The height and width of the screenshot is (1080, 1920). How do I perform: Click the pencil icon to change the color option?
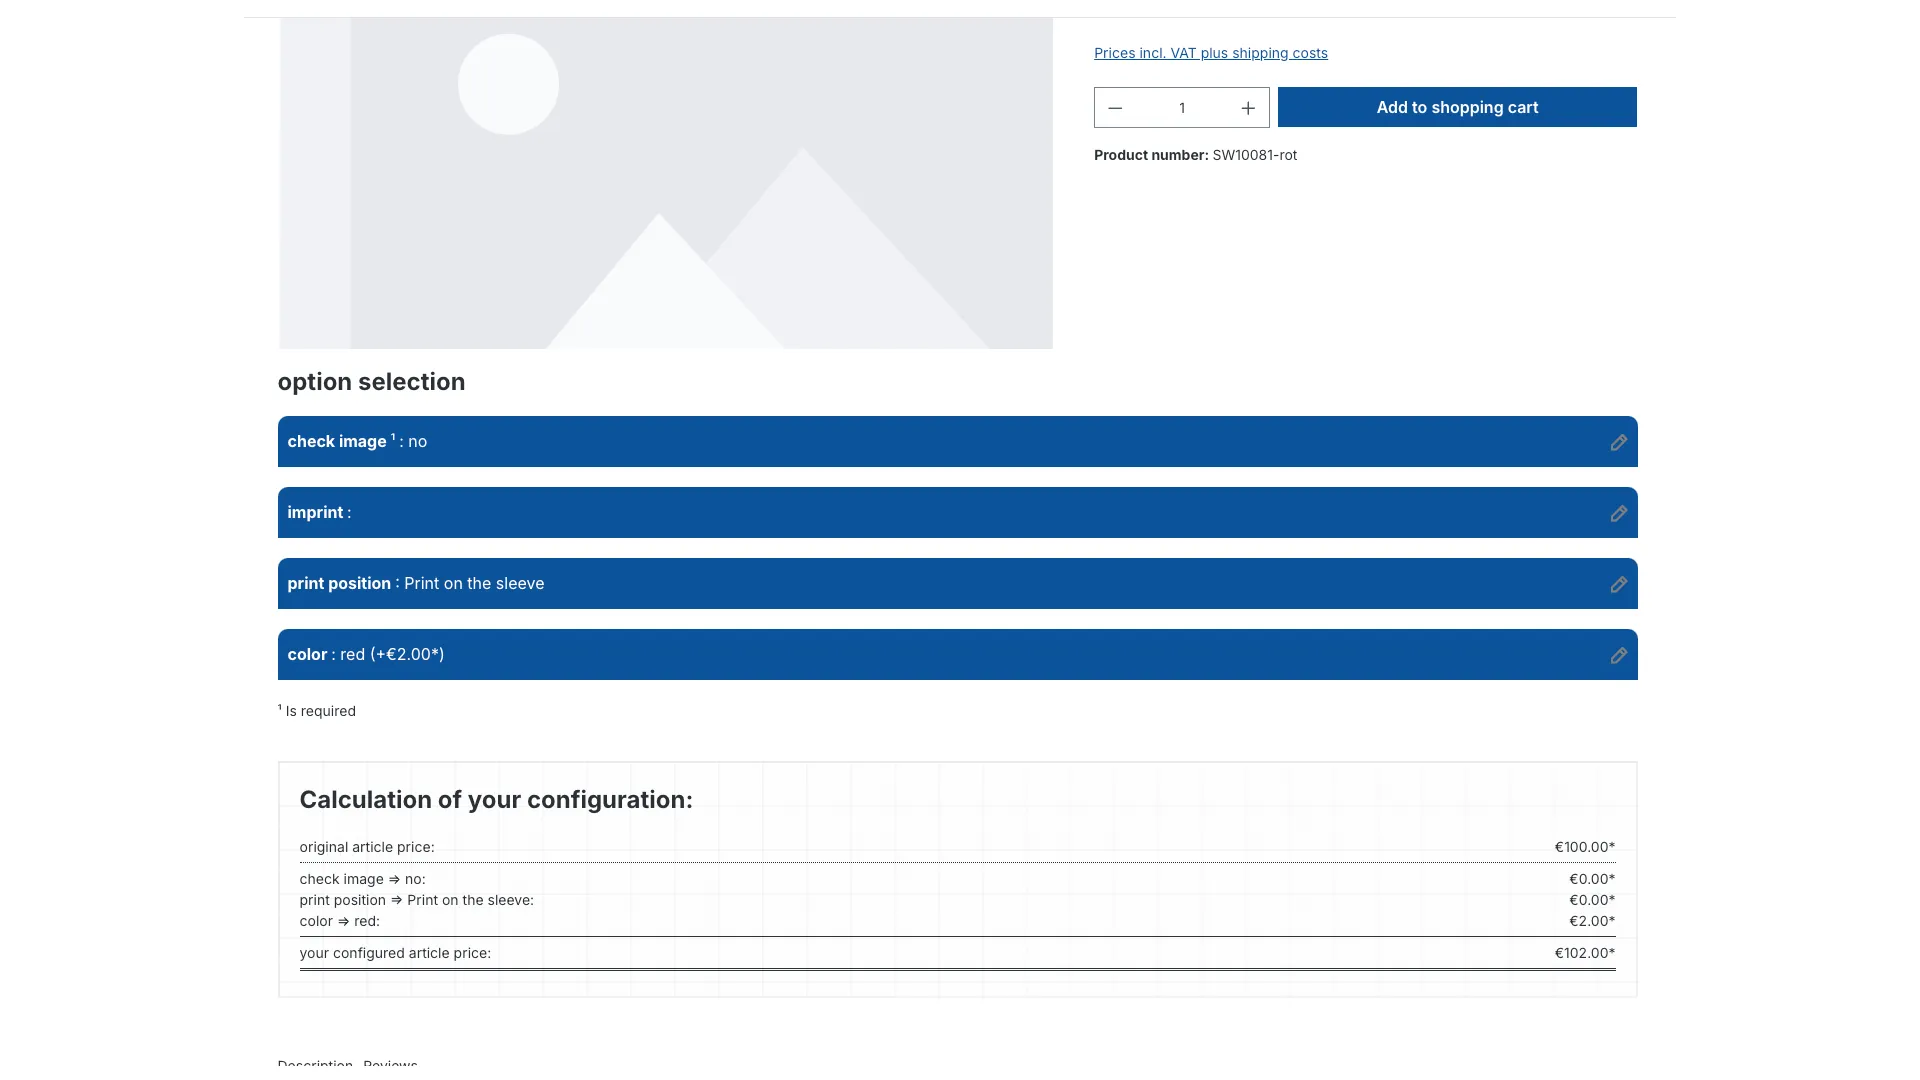coord(1619,655)
